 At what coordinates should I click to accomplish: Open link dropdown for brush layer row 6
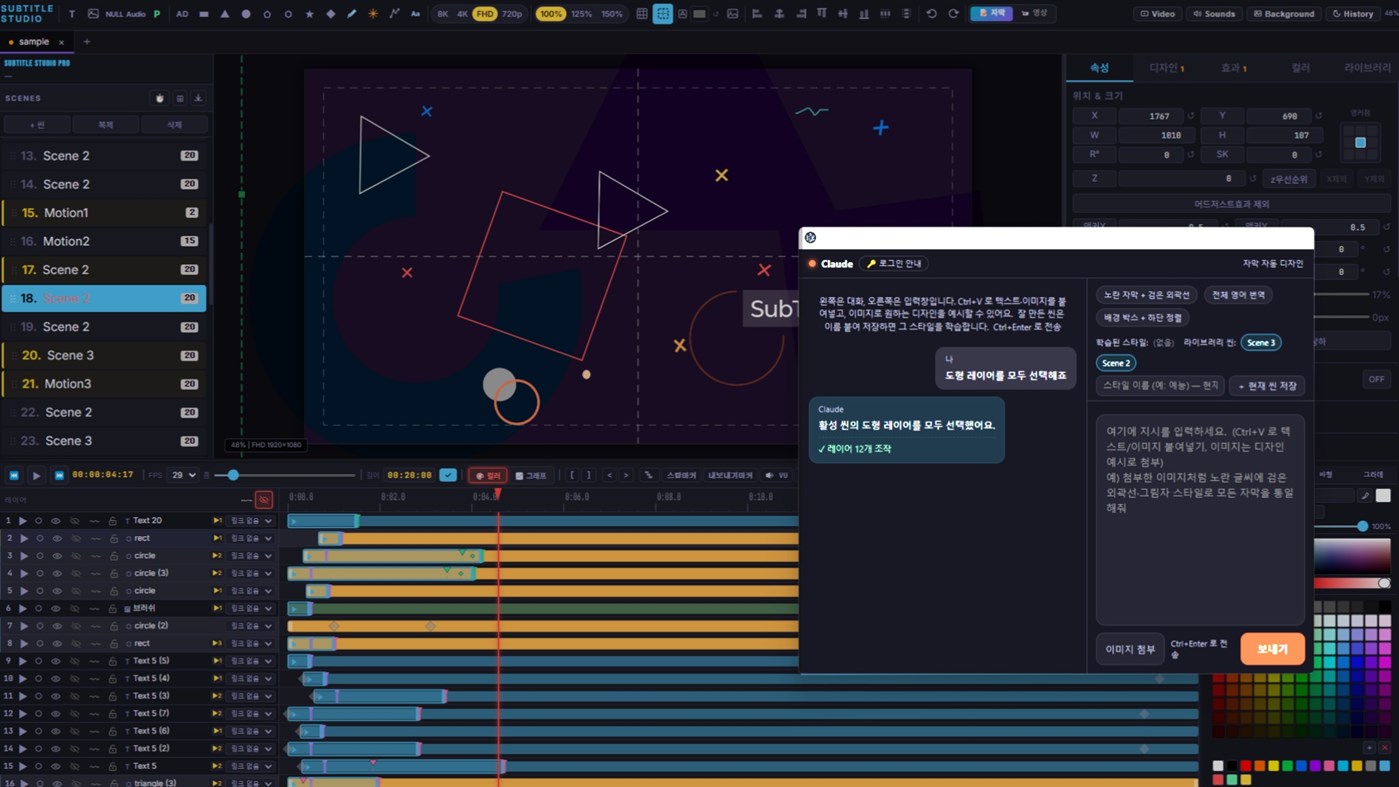(x=251, y=608)
